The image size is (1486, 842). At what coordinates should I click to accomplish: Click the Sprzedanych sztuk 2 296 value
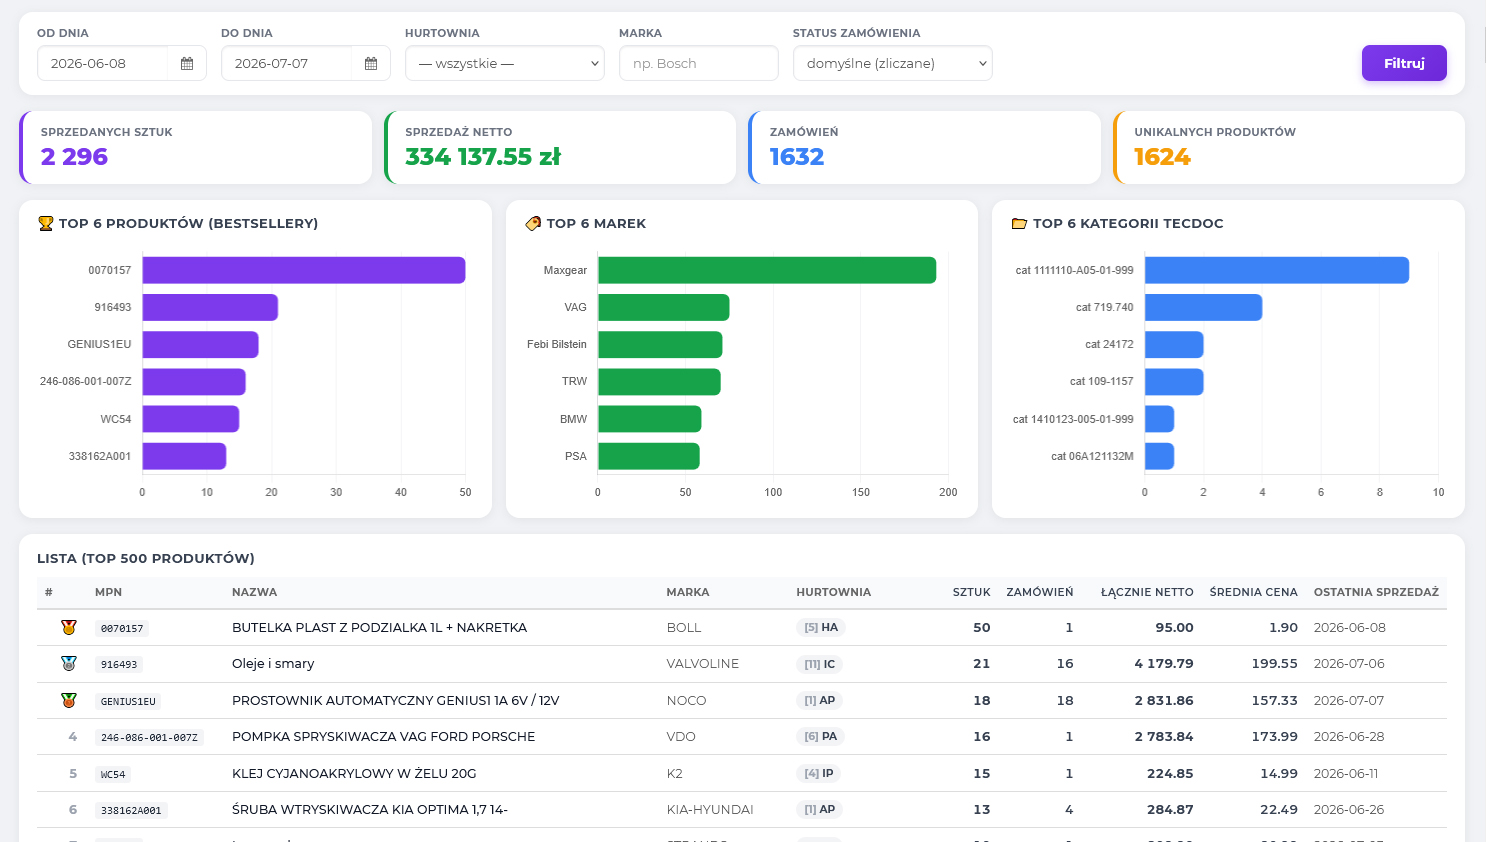click(74, 157)
